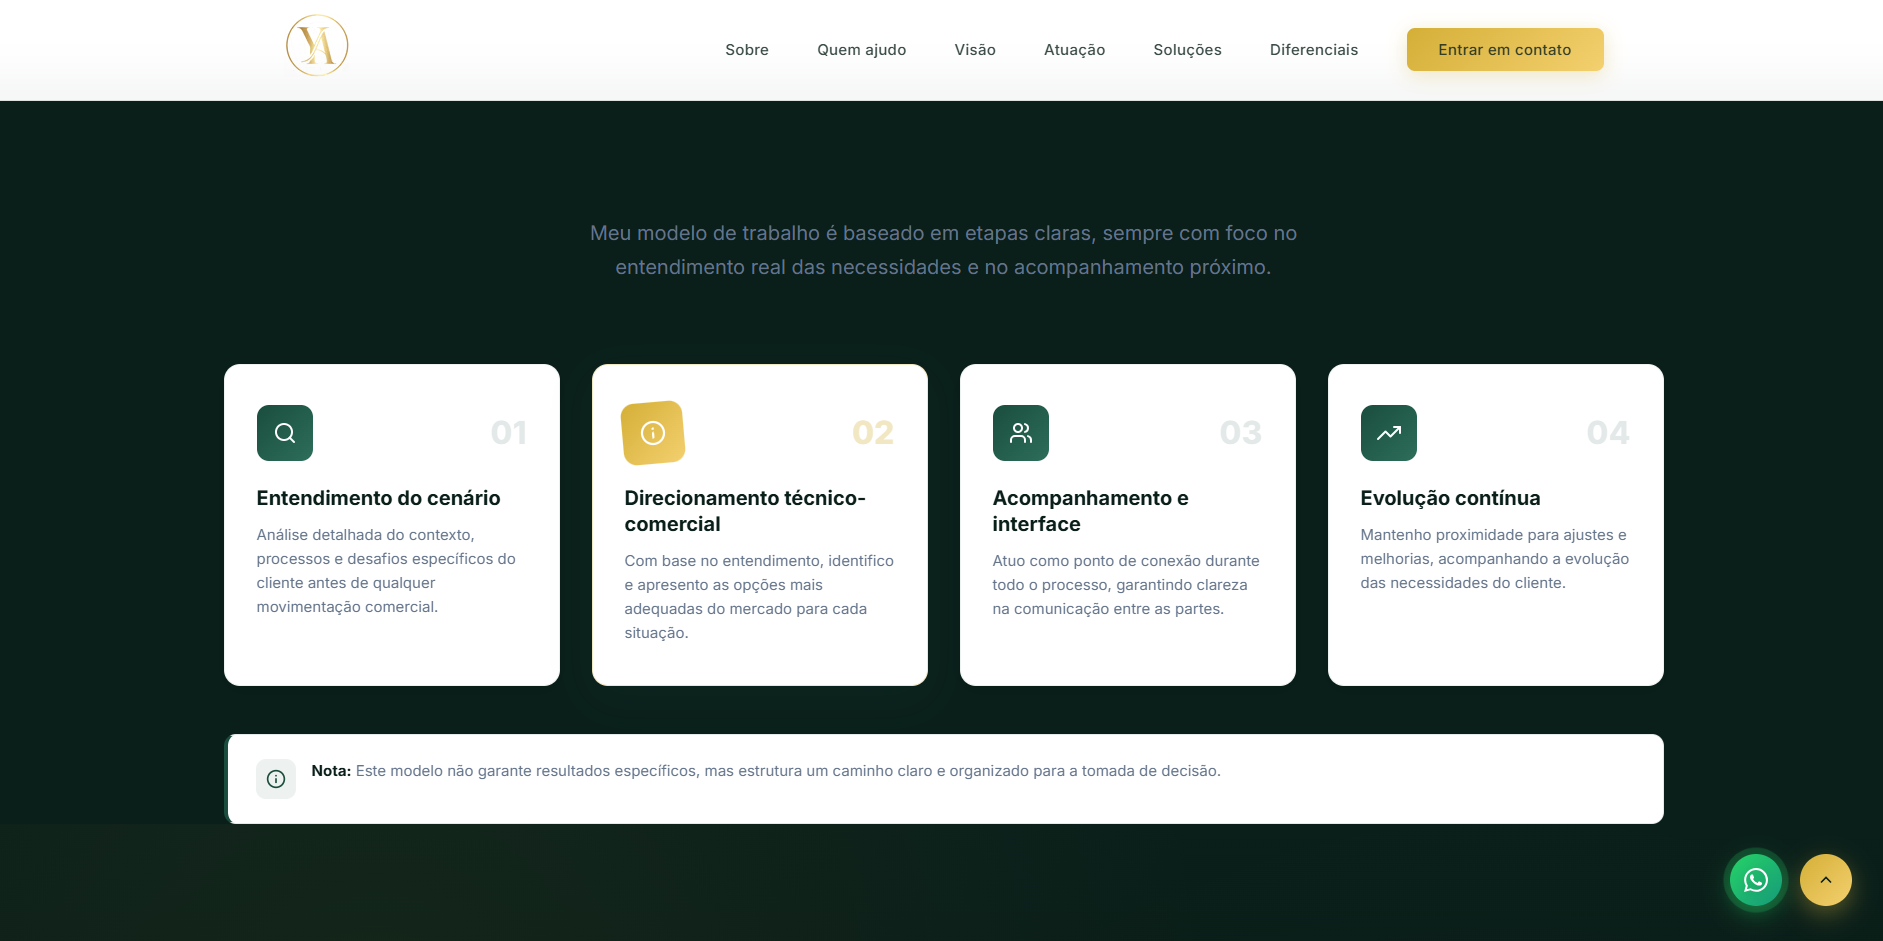Click the trending-up arrow icon on card 04
Screen dimensions: 1883x941
point(1389,433)
